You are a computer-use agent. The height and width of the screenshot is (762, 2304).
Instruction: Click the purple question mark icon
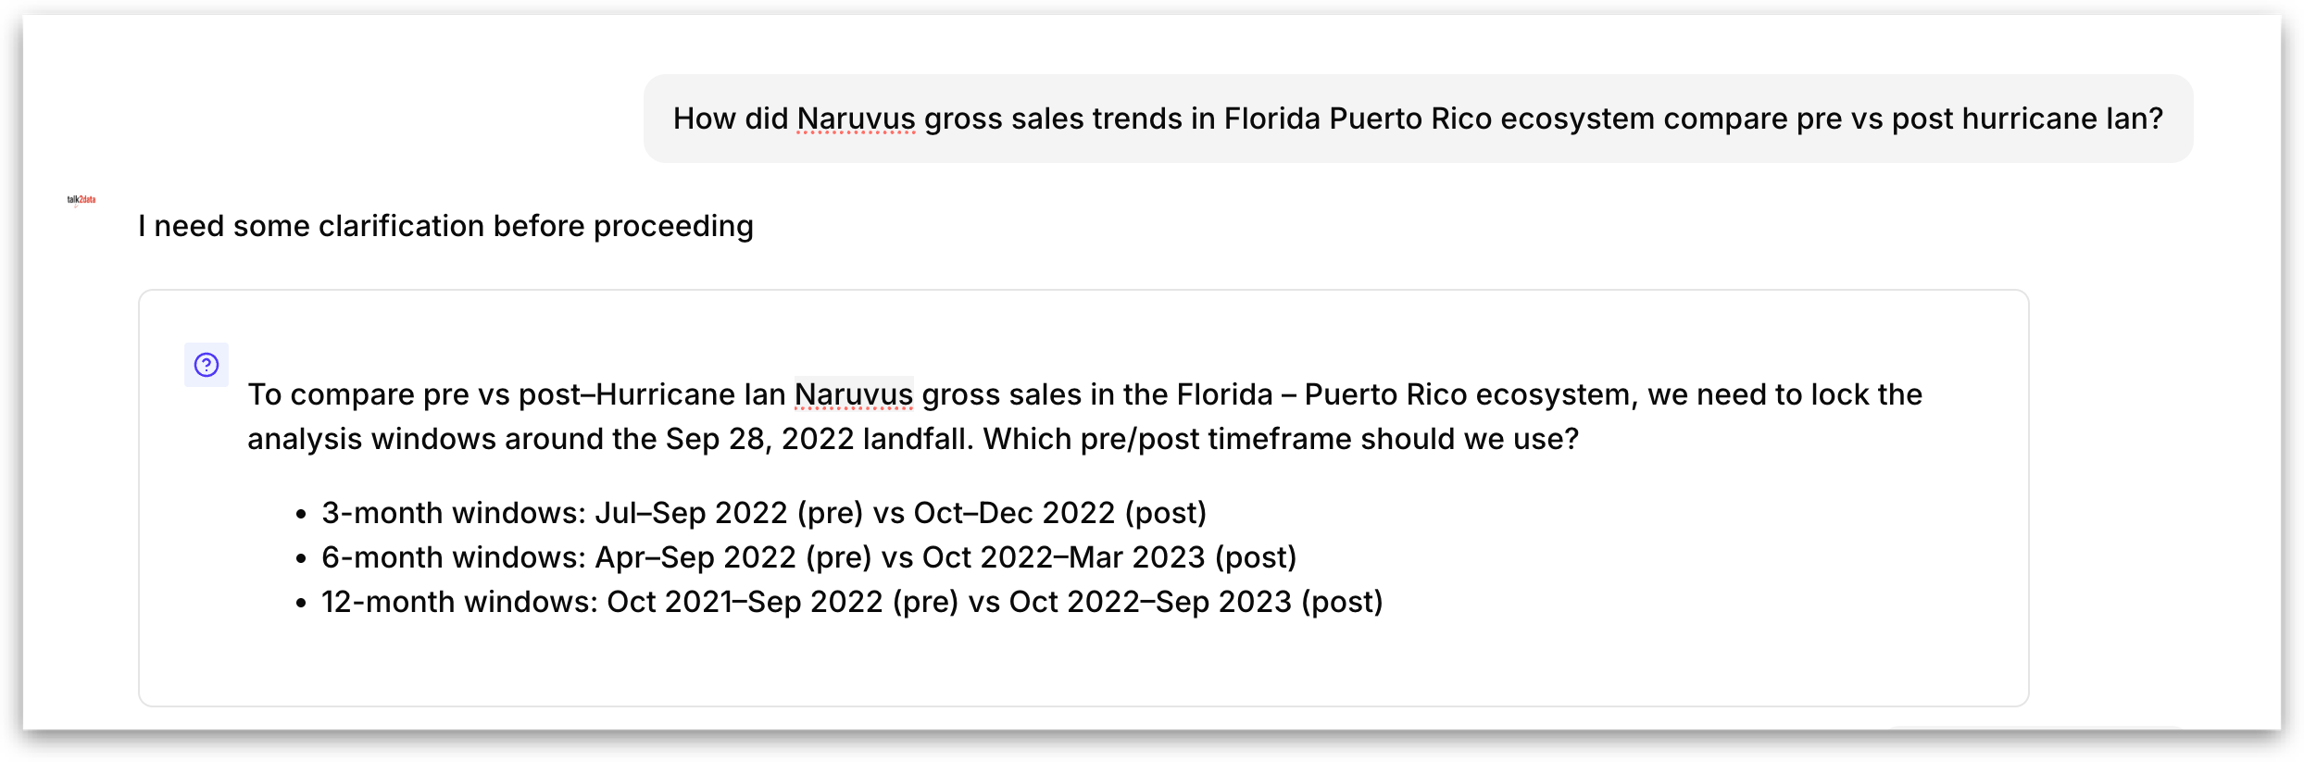(206, 365)
